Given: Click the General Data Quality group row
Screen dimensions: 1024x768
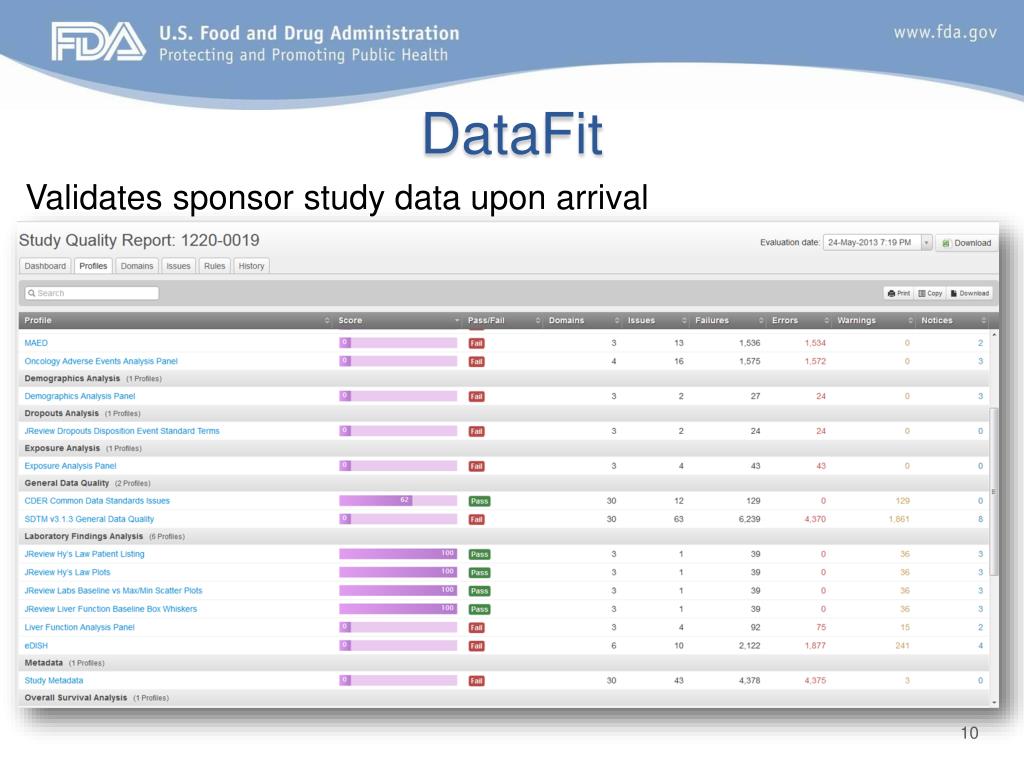Looking at the screenshot, I should (x=504, y=483).
